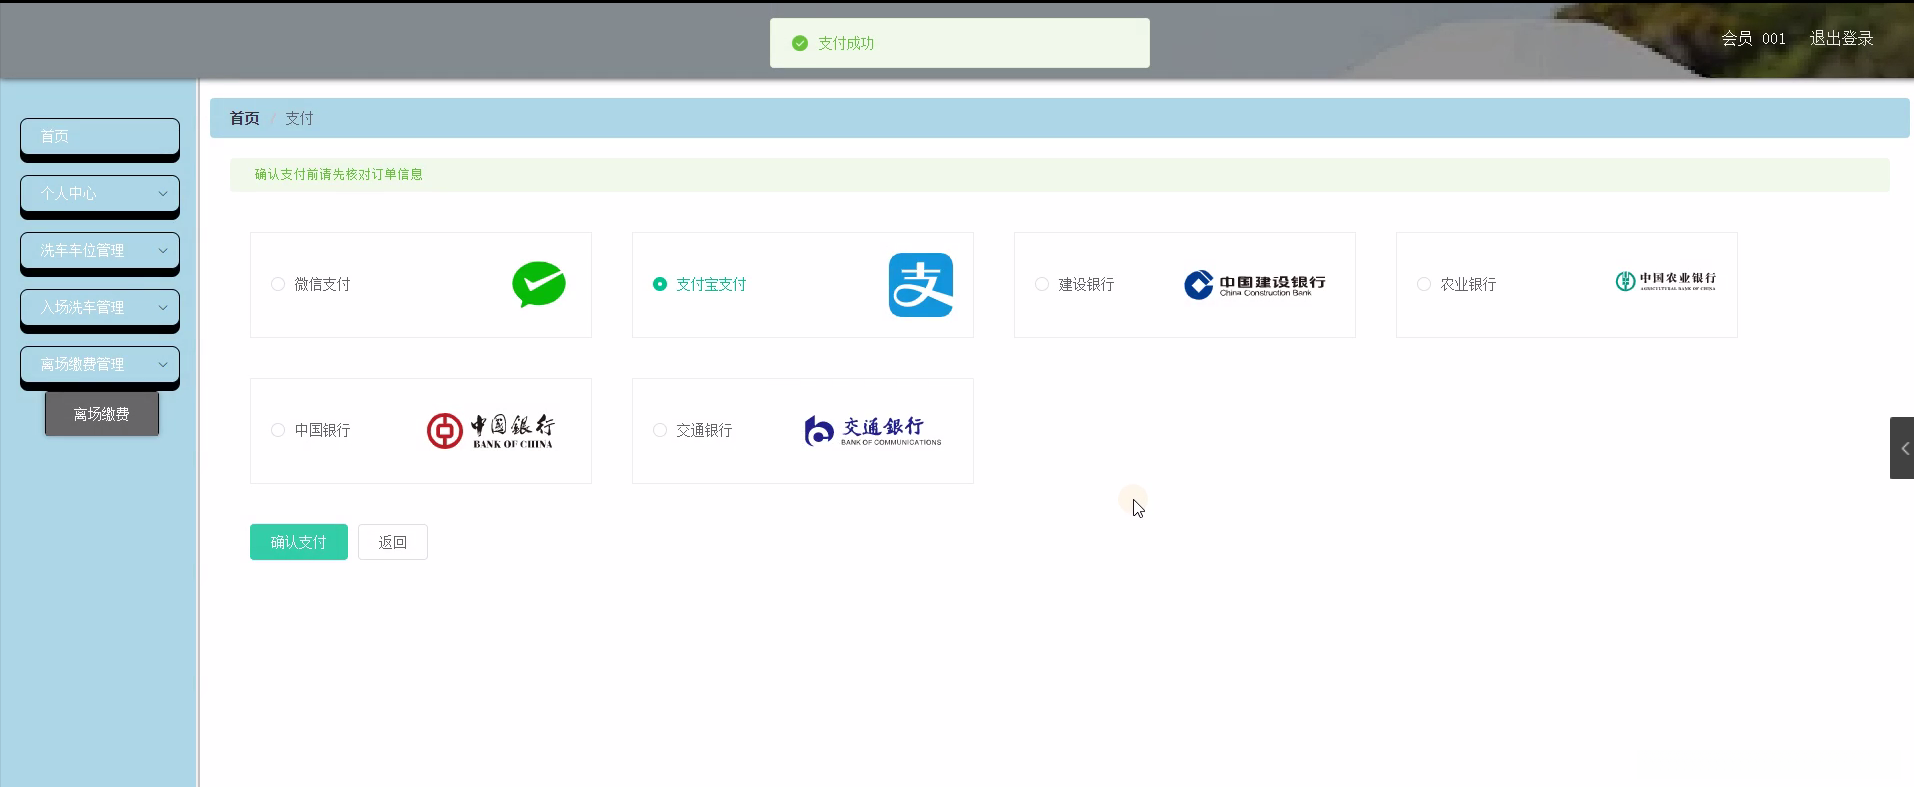Click the 支付 breadcrumb item

299,118
